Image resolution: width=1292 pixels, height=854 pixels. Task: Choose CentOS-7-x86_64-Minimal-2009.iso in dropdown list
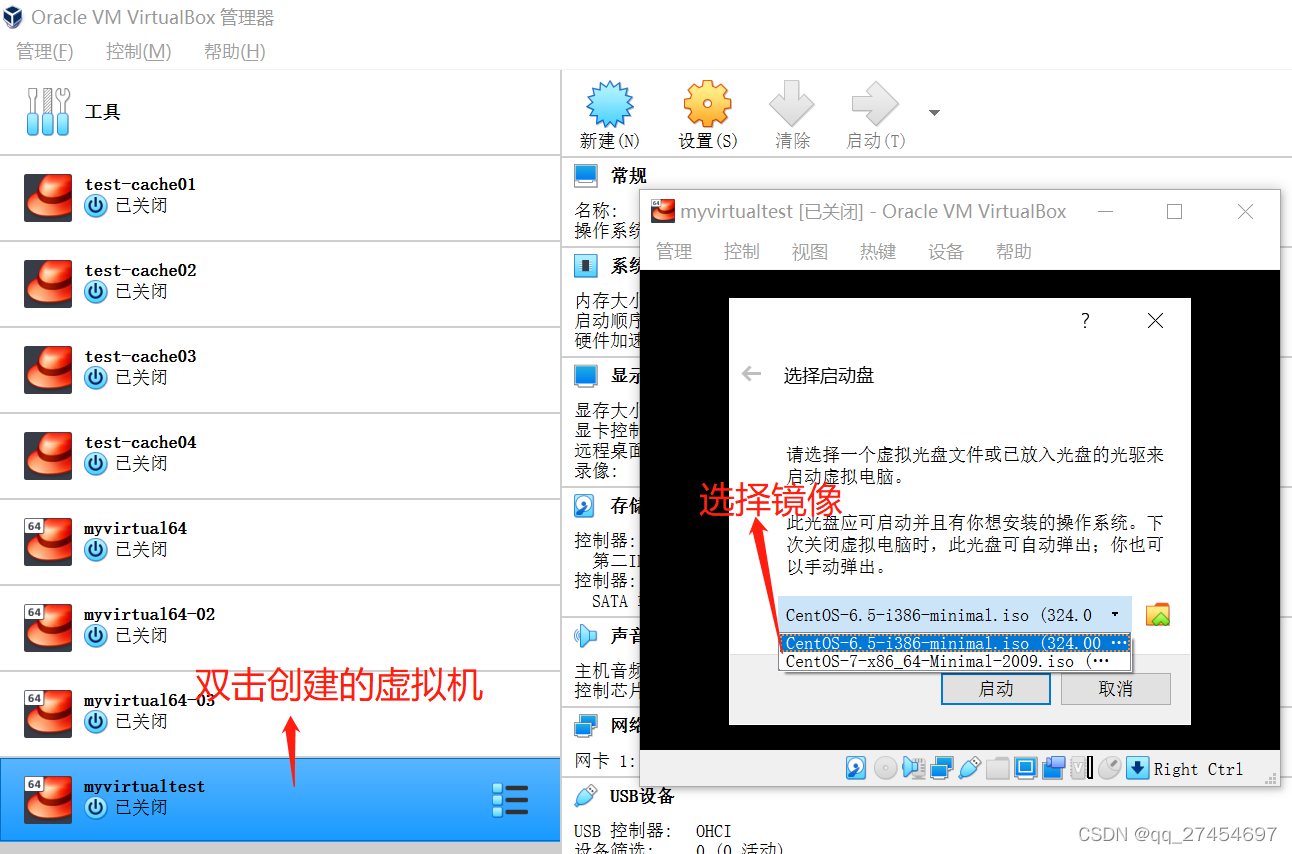(955, 661)
